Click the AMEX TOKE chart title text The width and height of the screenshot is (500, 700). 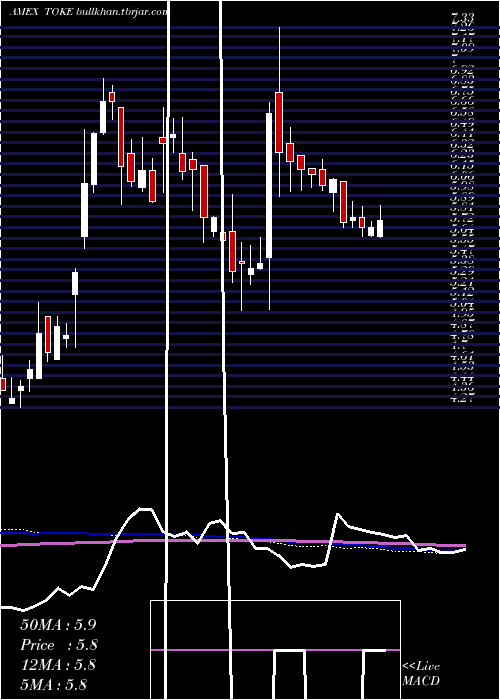tap(89, 12)
